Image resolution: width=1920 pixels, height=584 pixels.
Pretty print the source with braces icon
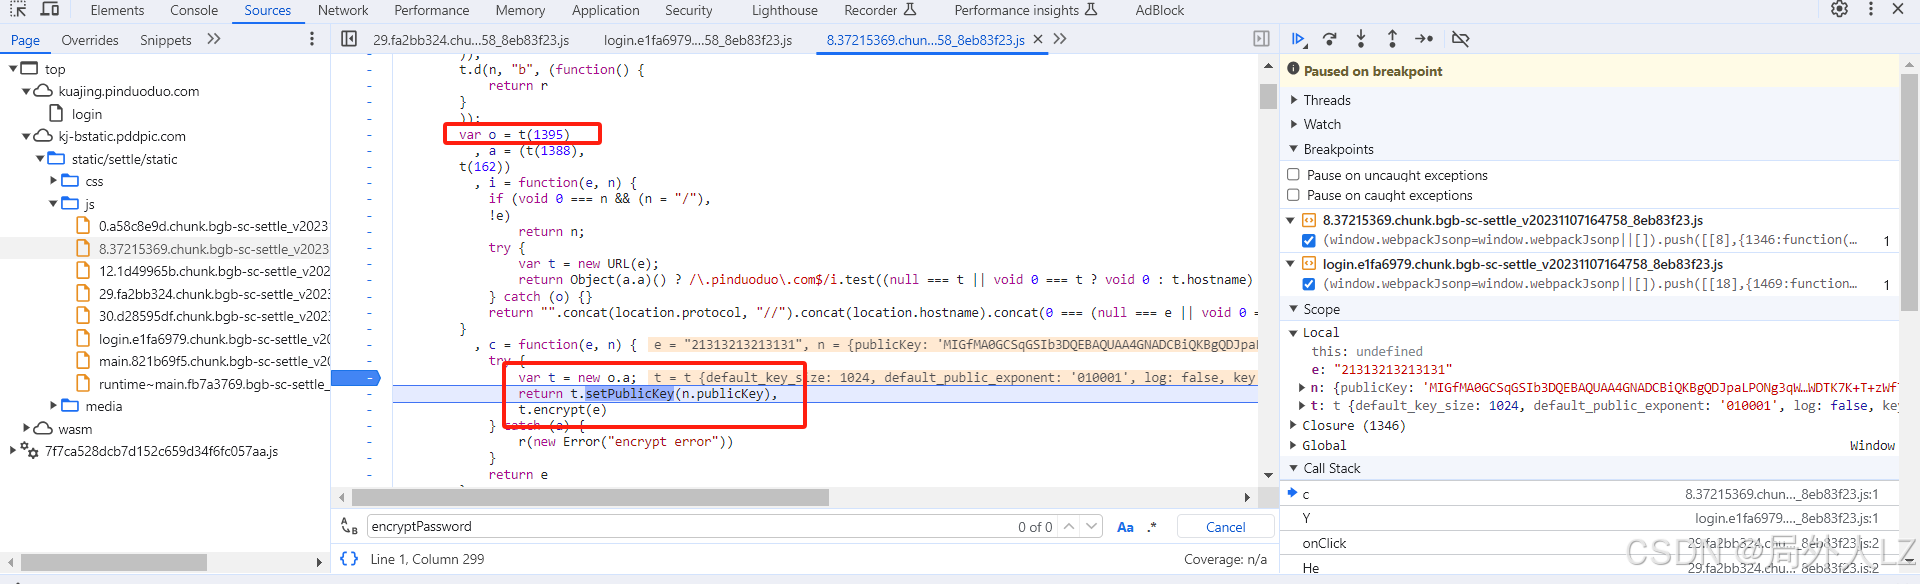coord(349,559)
